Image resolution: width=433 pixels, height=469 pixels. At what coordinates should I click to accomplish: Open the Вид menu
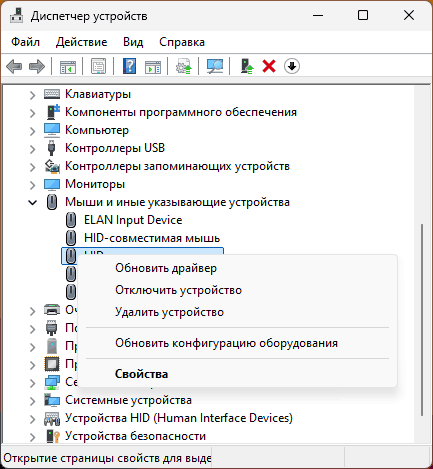[133, 42]
